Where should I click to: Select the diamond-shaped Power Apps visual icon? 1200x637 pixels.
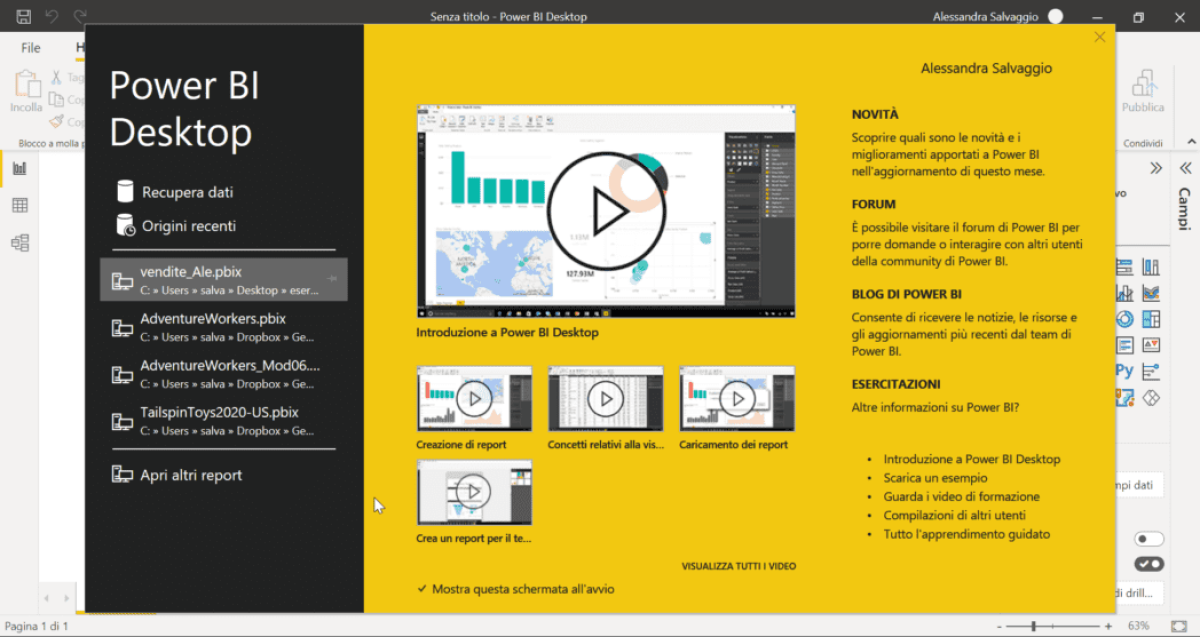[1151, 397]
